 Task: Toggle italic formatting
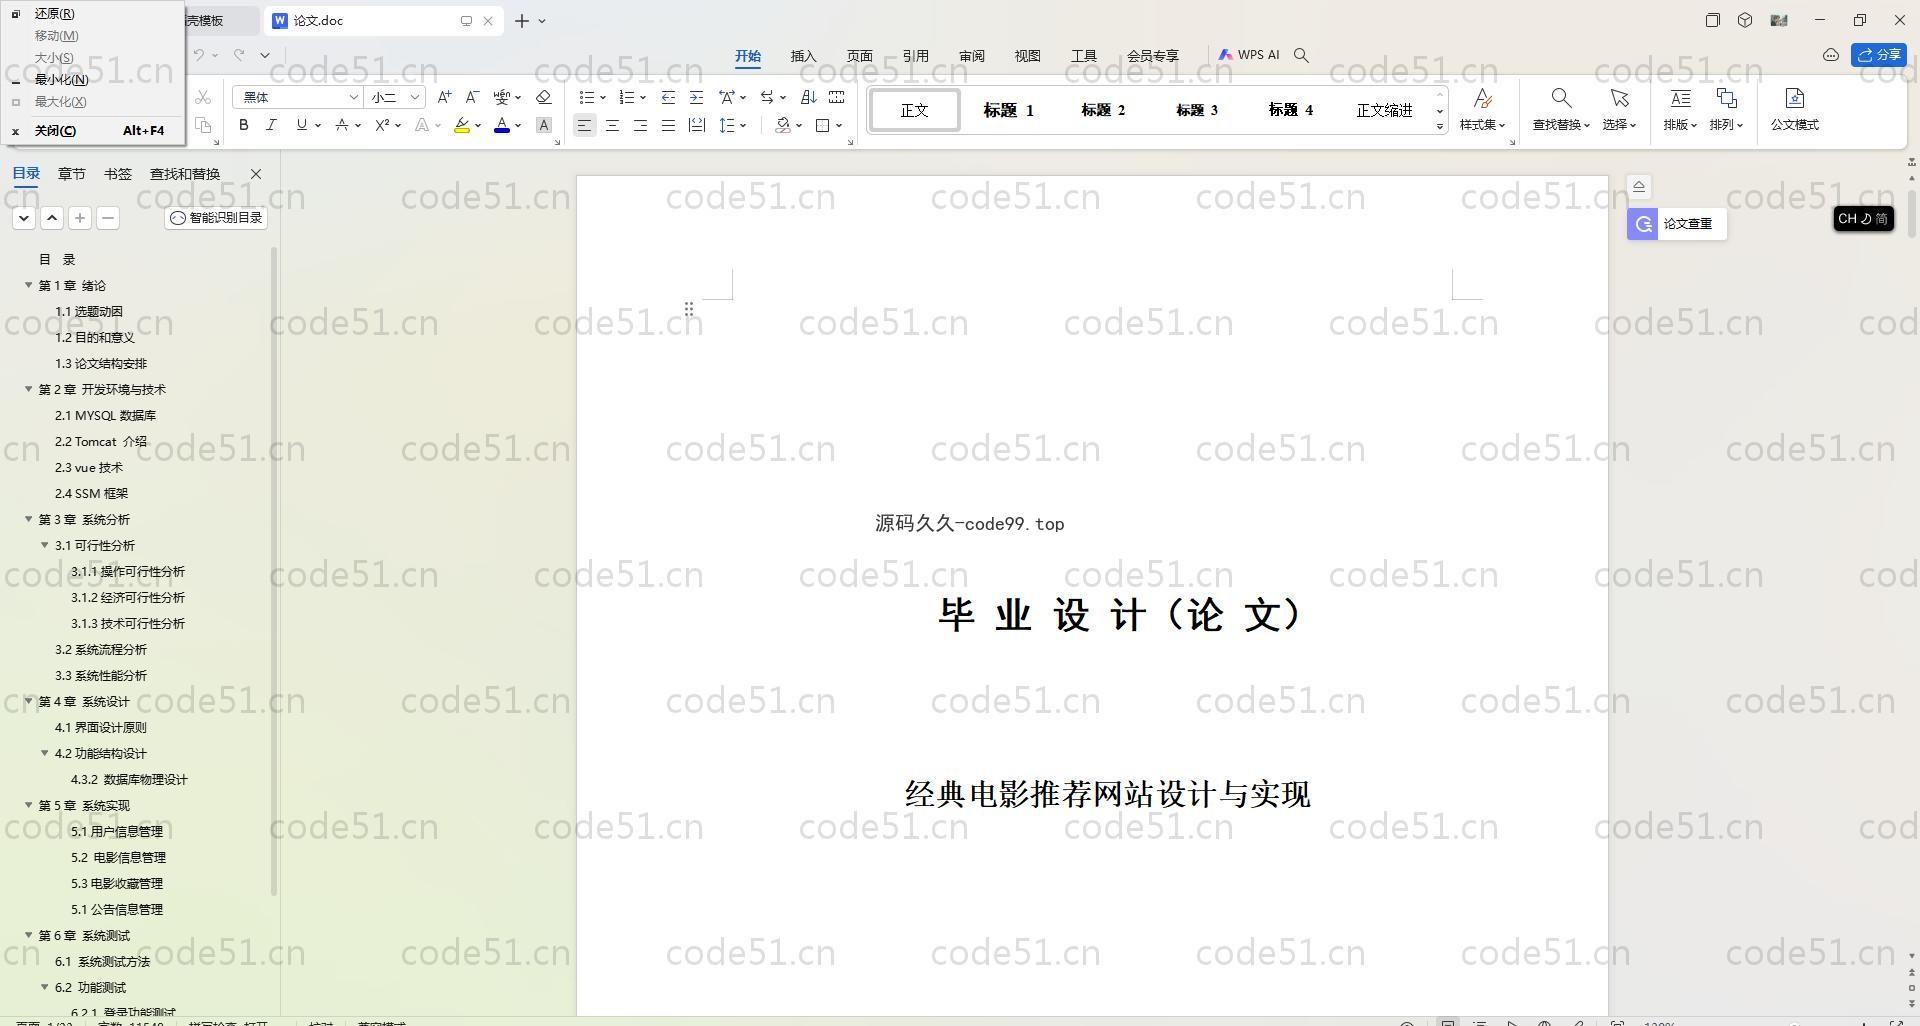coord(271,125)
